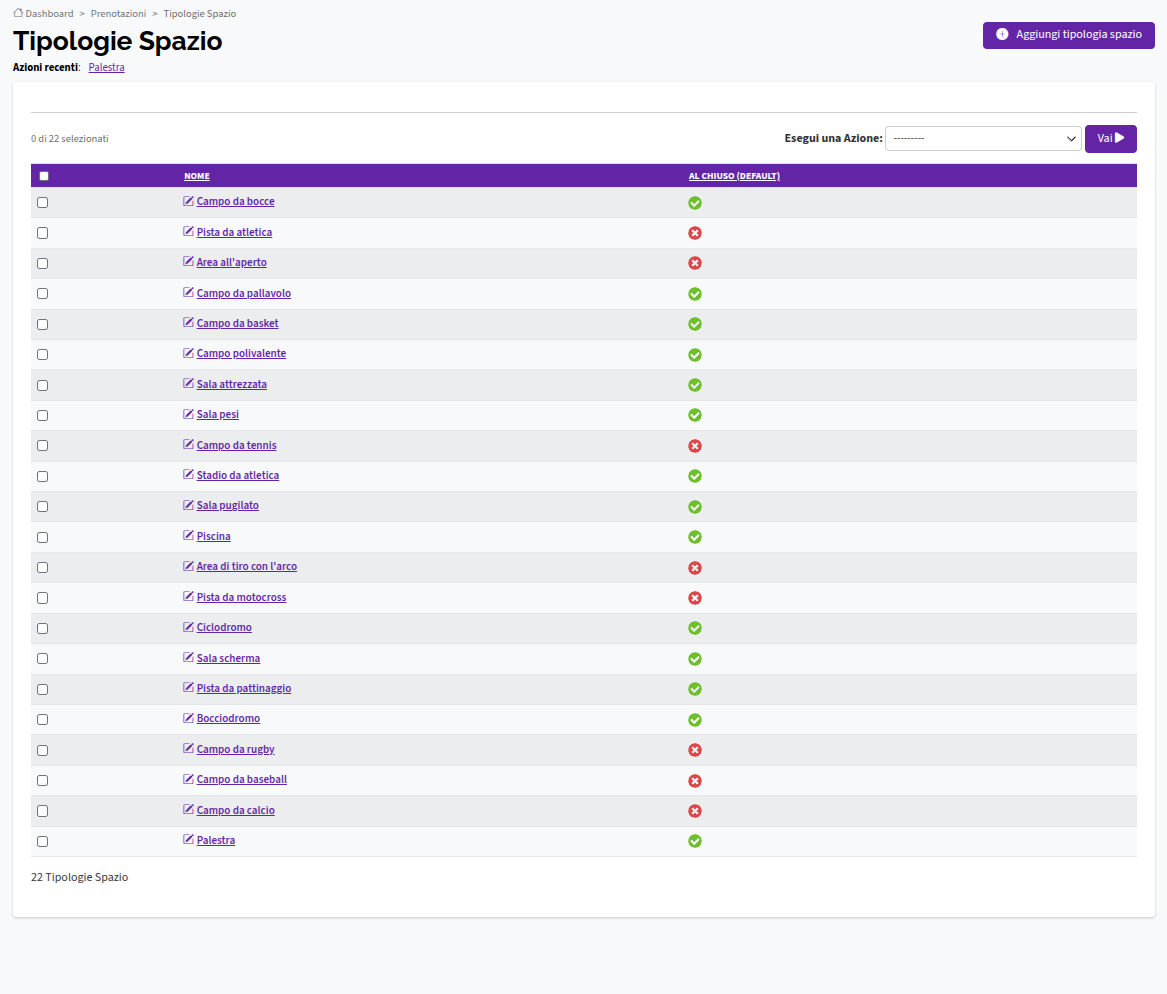Screen dimensions: 1167x994
Task: Open the Esegui una Azione dropdown
Action: (982, 138)
